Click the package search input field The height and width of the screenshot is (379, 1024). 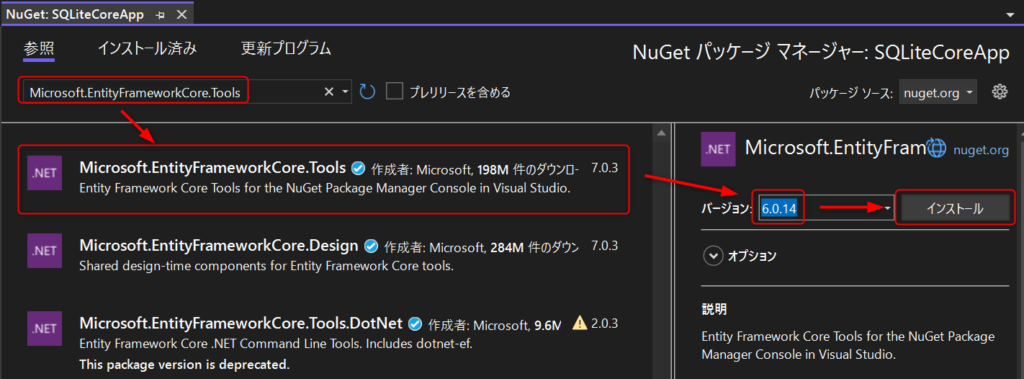[x=173, y=93]
